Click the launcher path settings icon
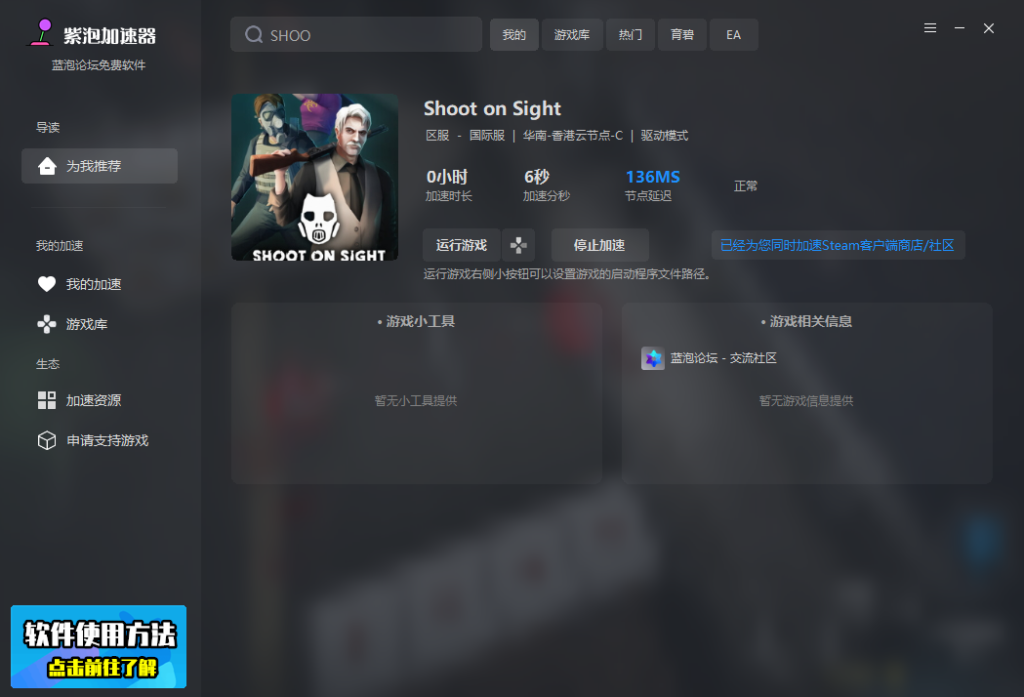Viewport: 1024px width, 697px height. pyautogui.click(x=519, y=245)
